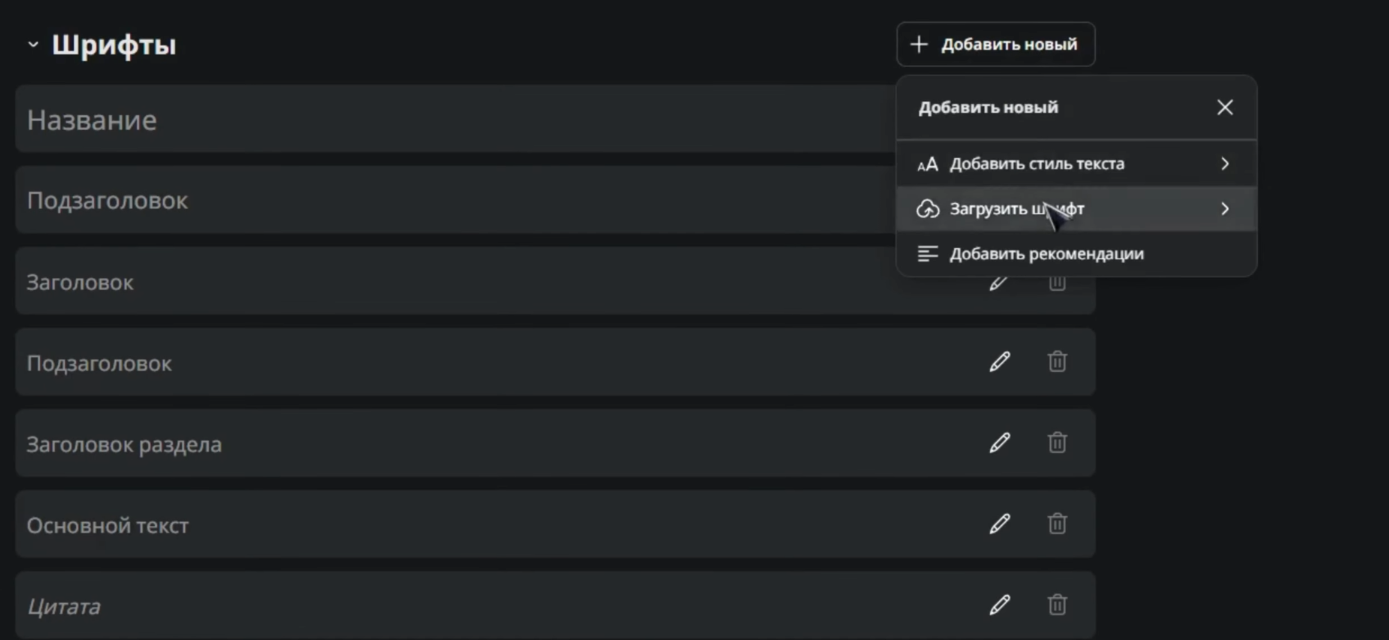The height and width of the screenshot is (640, 1389).
Task: Click the Цитата italic style row
Action: [63, 606]
